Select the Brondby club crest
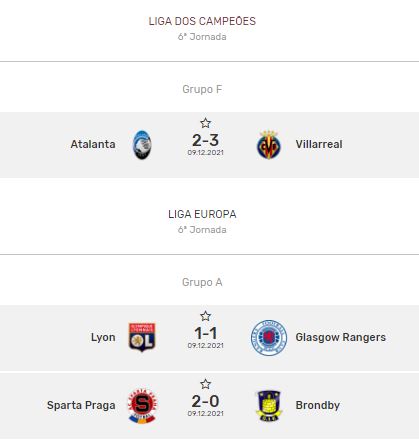 click(x=269, y=406)
